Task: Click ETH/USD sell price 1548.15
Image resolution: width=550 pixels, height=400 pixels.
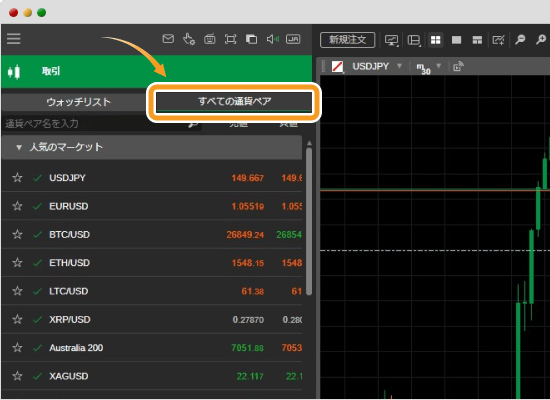Action: 248,263
